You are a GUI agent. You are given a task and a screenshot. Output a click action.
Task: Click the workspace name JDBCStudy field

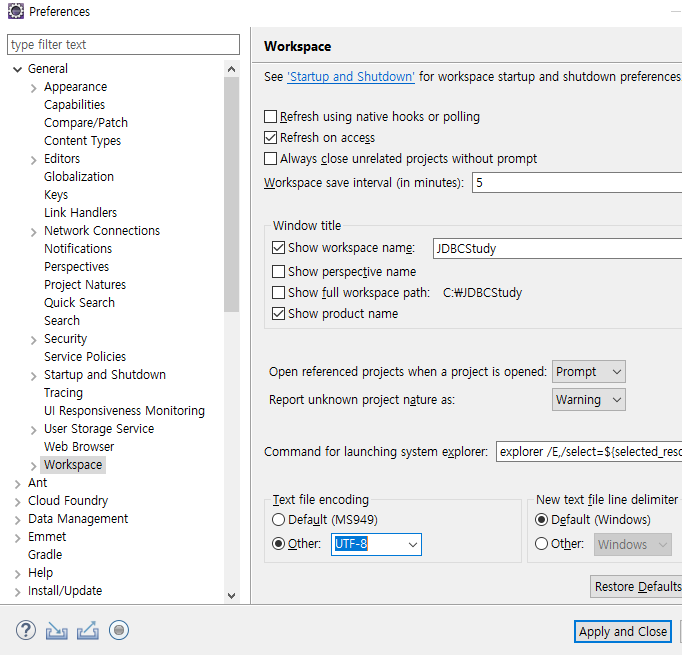click(557, 248)
